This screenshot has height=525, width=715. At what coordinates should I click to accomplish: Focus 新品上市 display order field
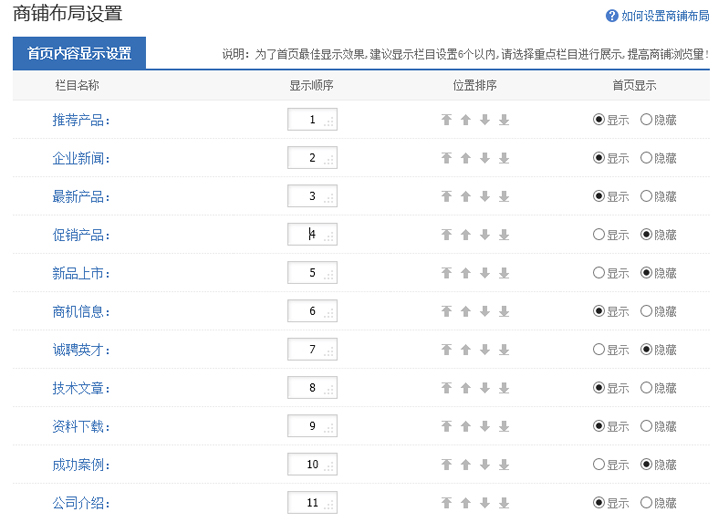(x=312, y=273)
